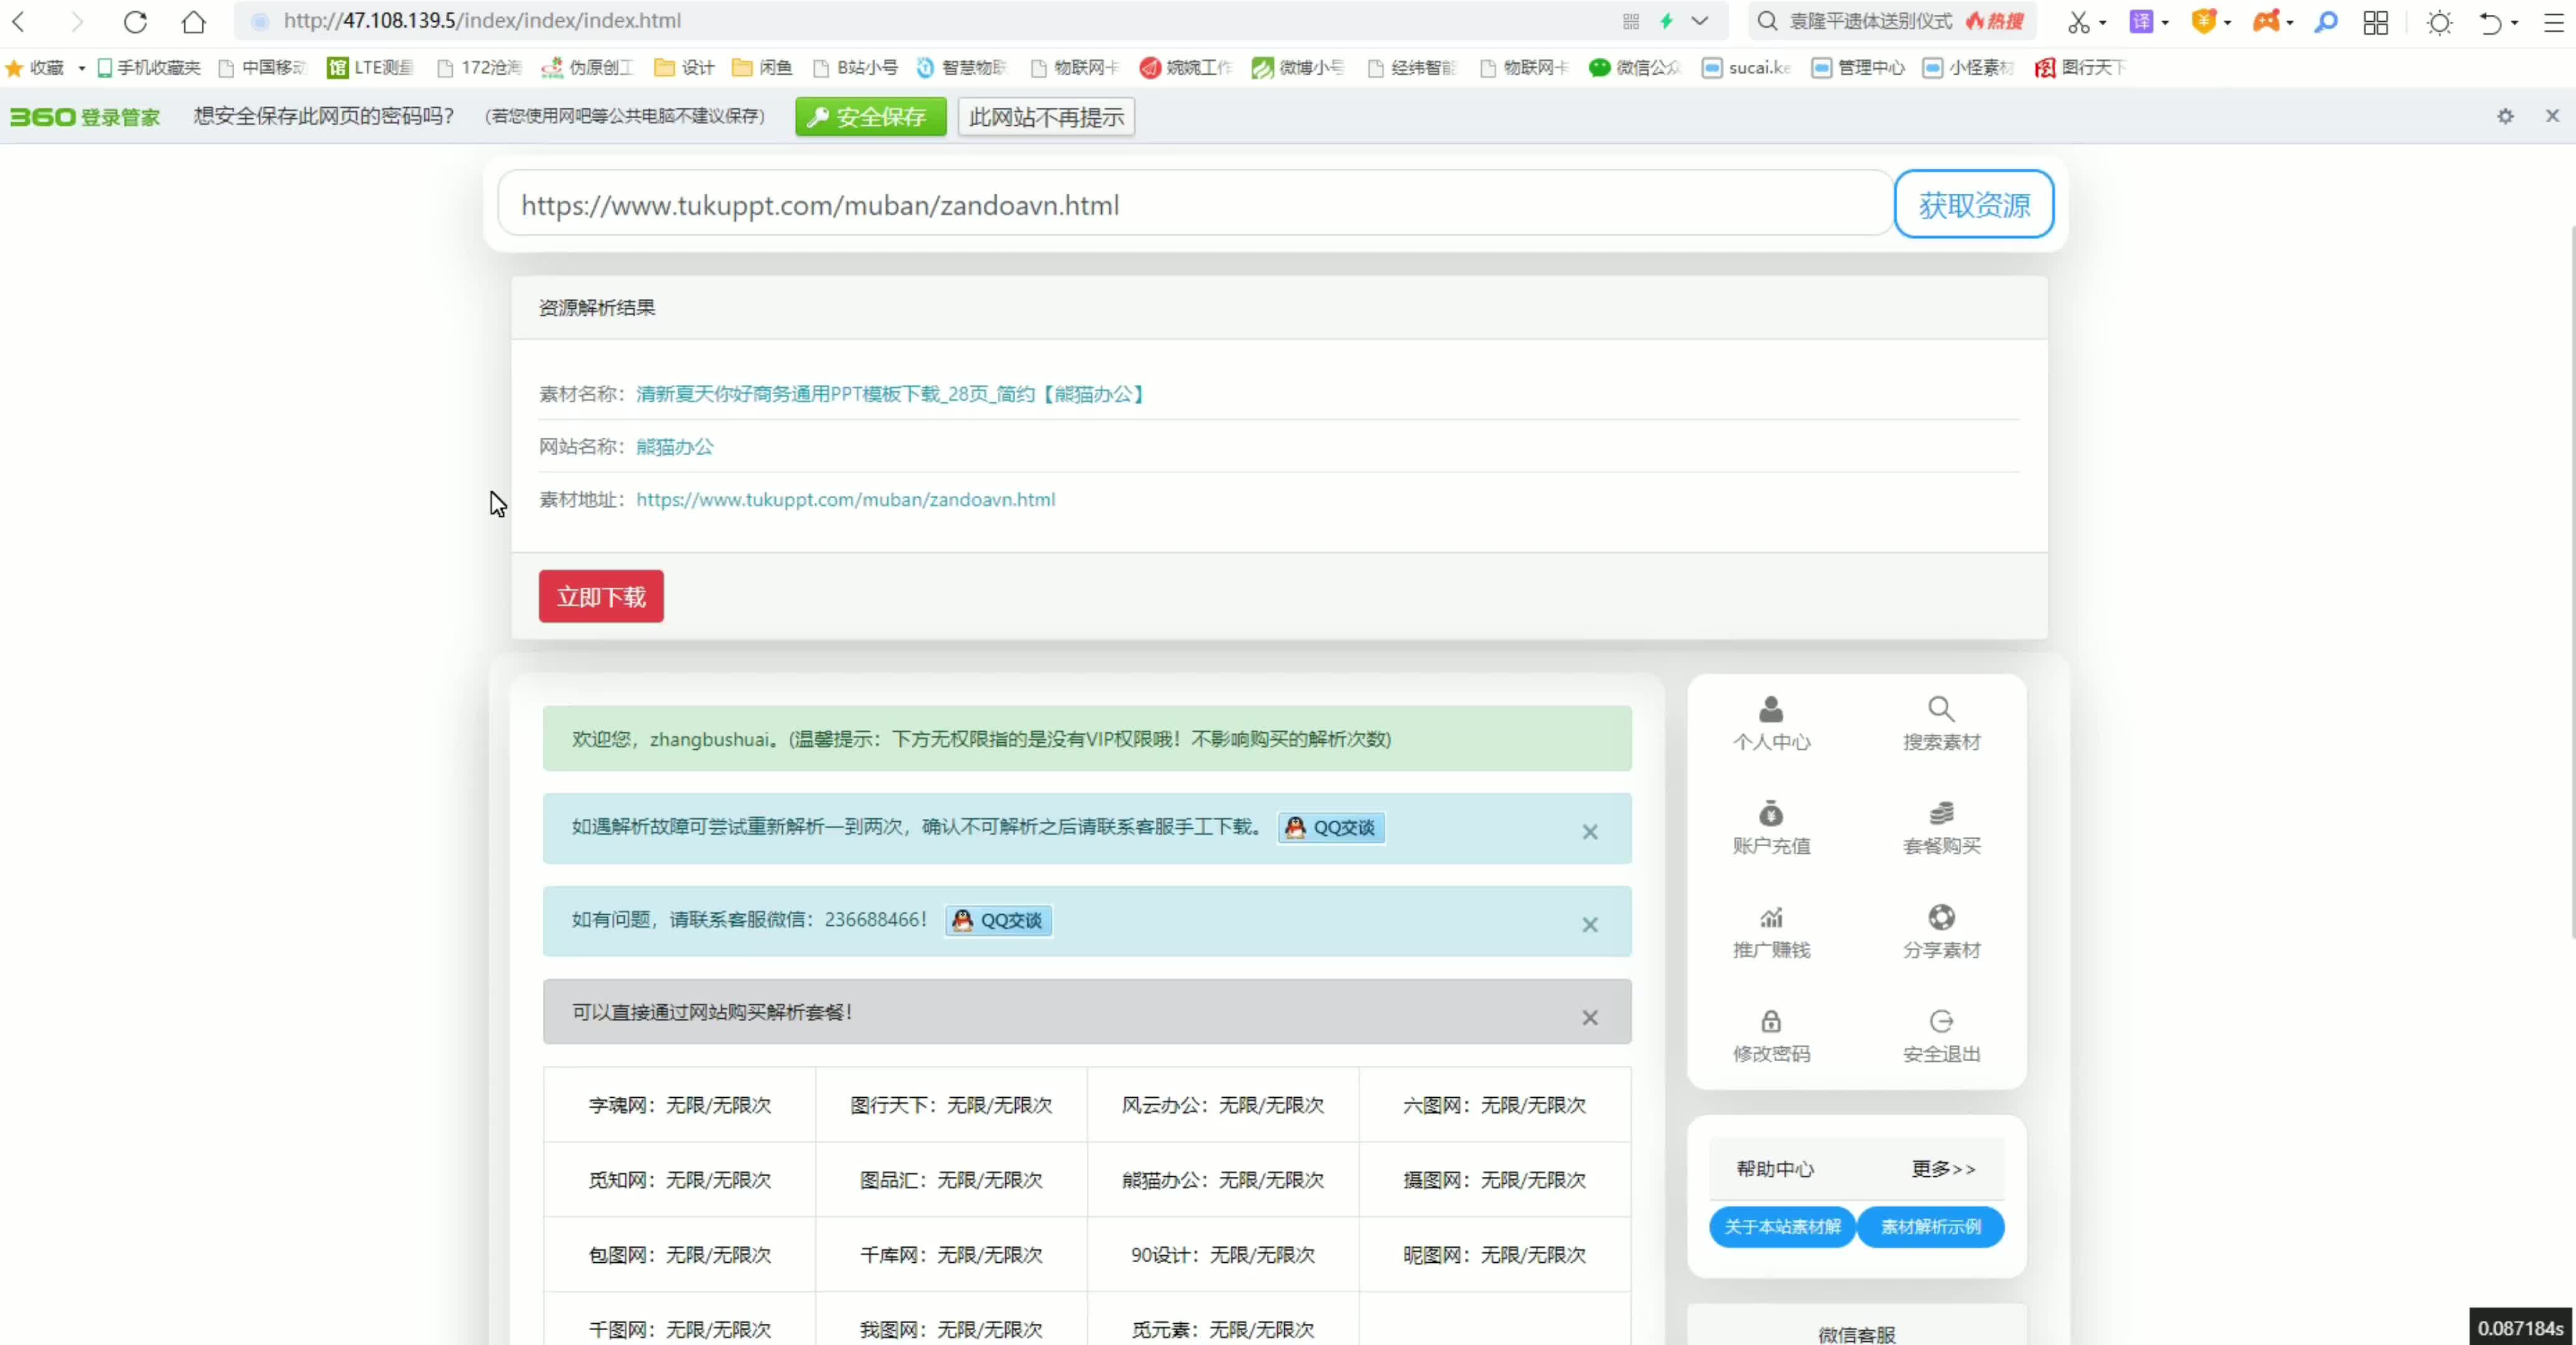Open the extensions grid icon
Image resolution: width=2576 pixels, height=1345 pixels.
[x=2376, y=22]
